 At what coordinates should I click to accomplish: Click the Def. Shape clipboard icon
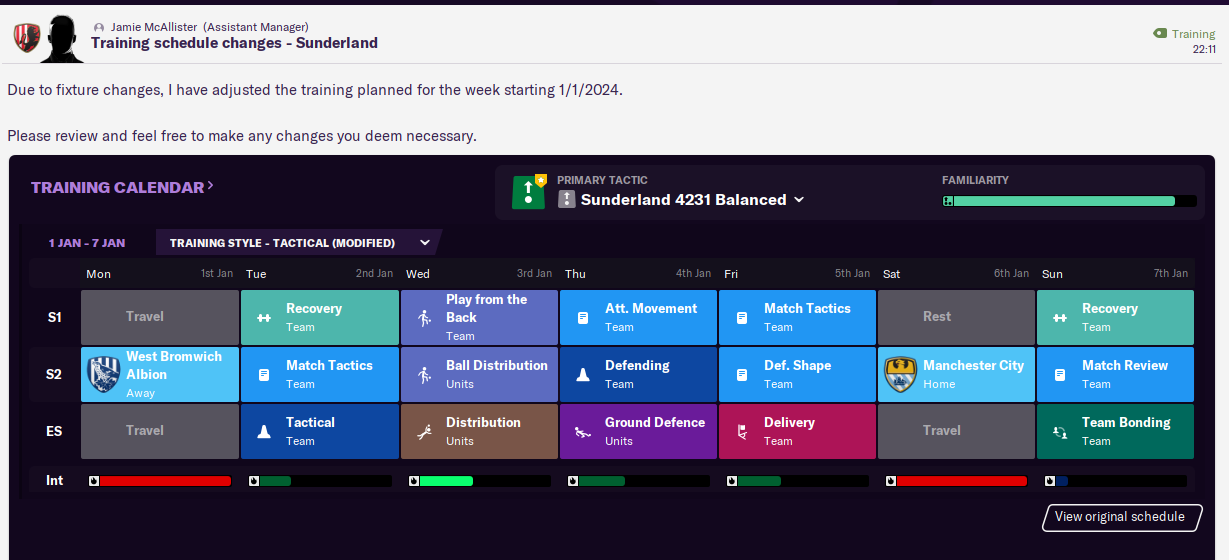(742, 374)
